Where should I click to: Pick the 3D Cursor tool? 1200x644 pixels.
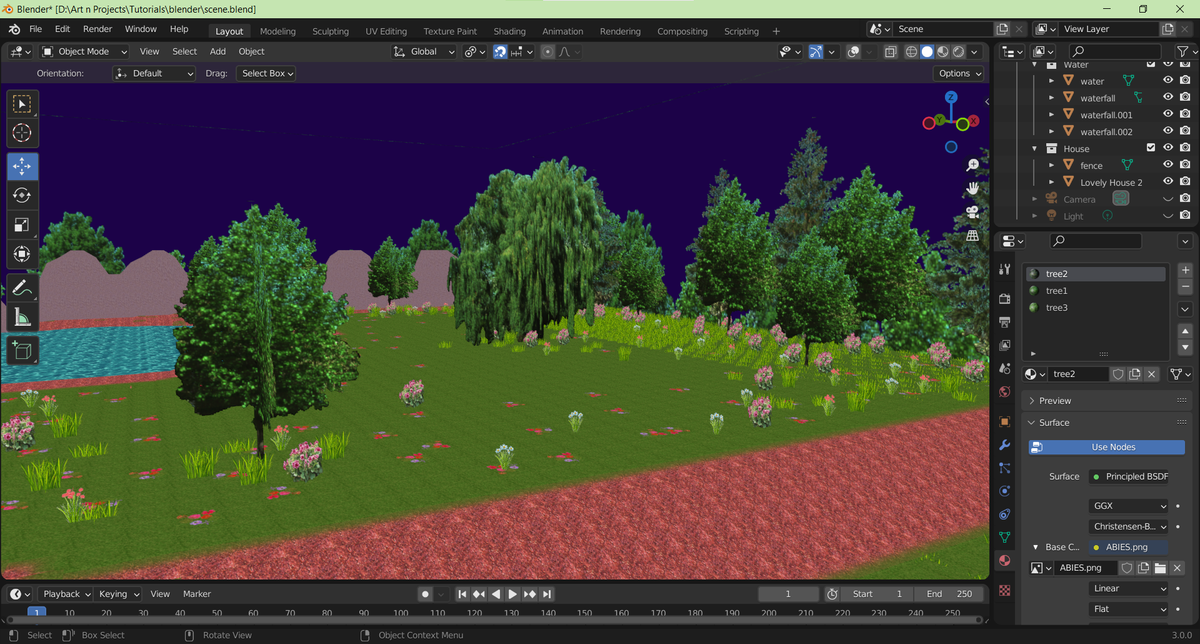tap(23, 133)
